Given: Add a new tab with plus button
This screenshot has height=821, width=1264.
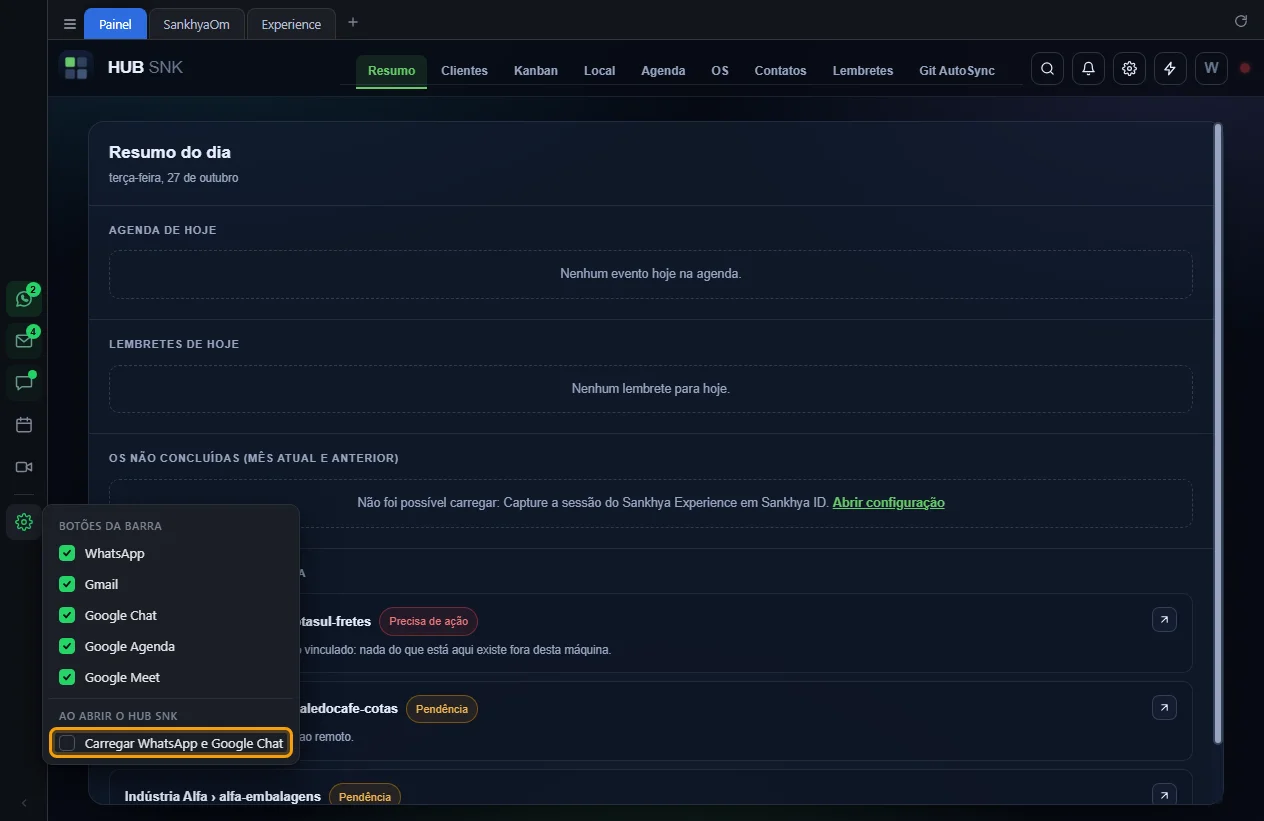Looking at the screenshot, I should 352,22.
